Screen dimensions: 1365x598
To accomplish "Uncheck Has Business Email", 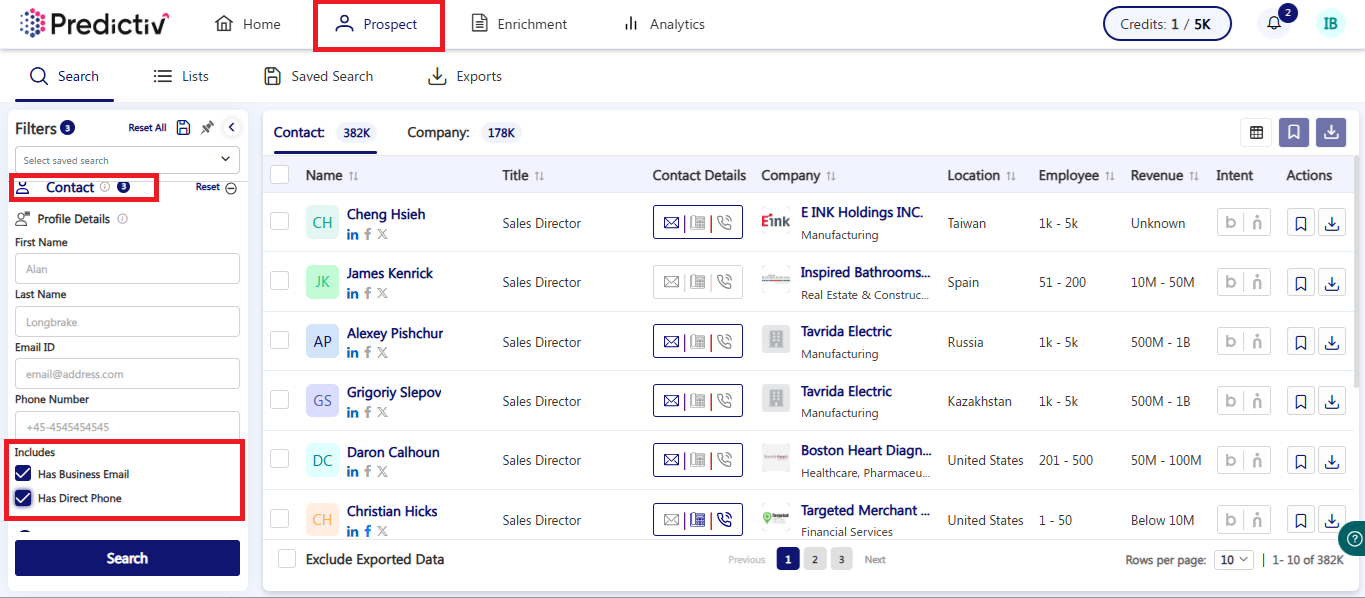I will [24, 474].
